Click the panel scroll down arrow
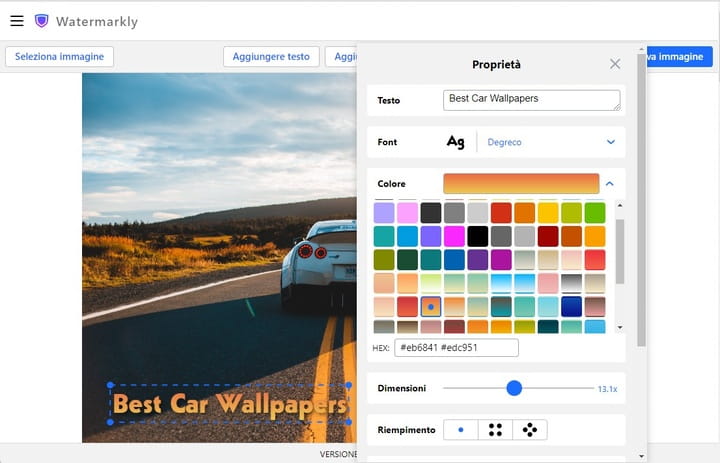 [x=641, y=456]
